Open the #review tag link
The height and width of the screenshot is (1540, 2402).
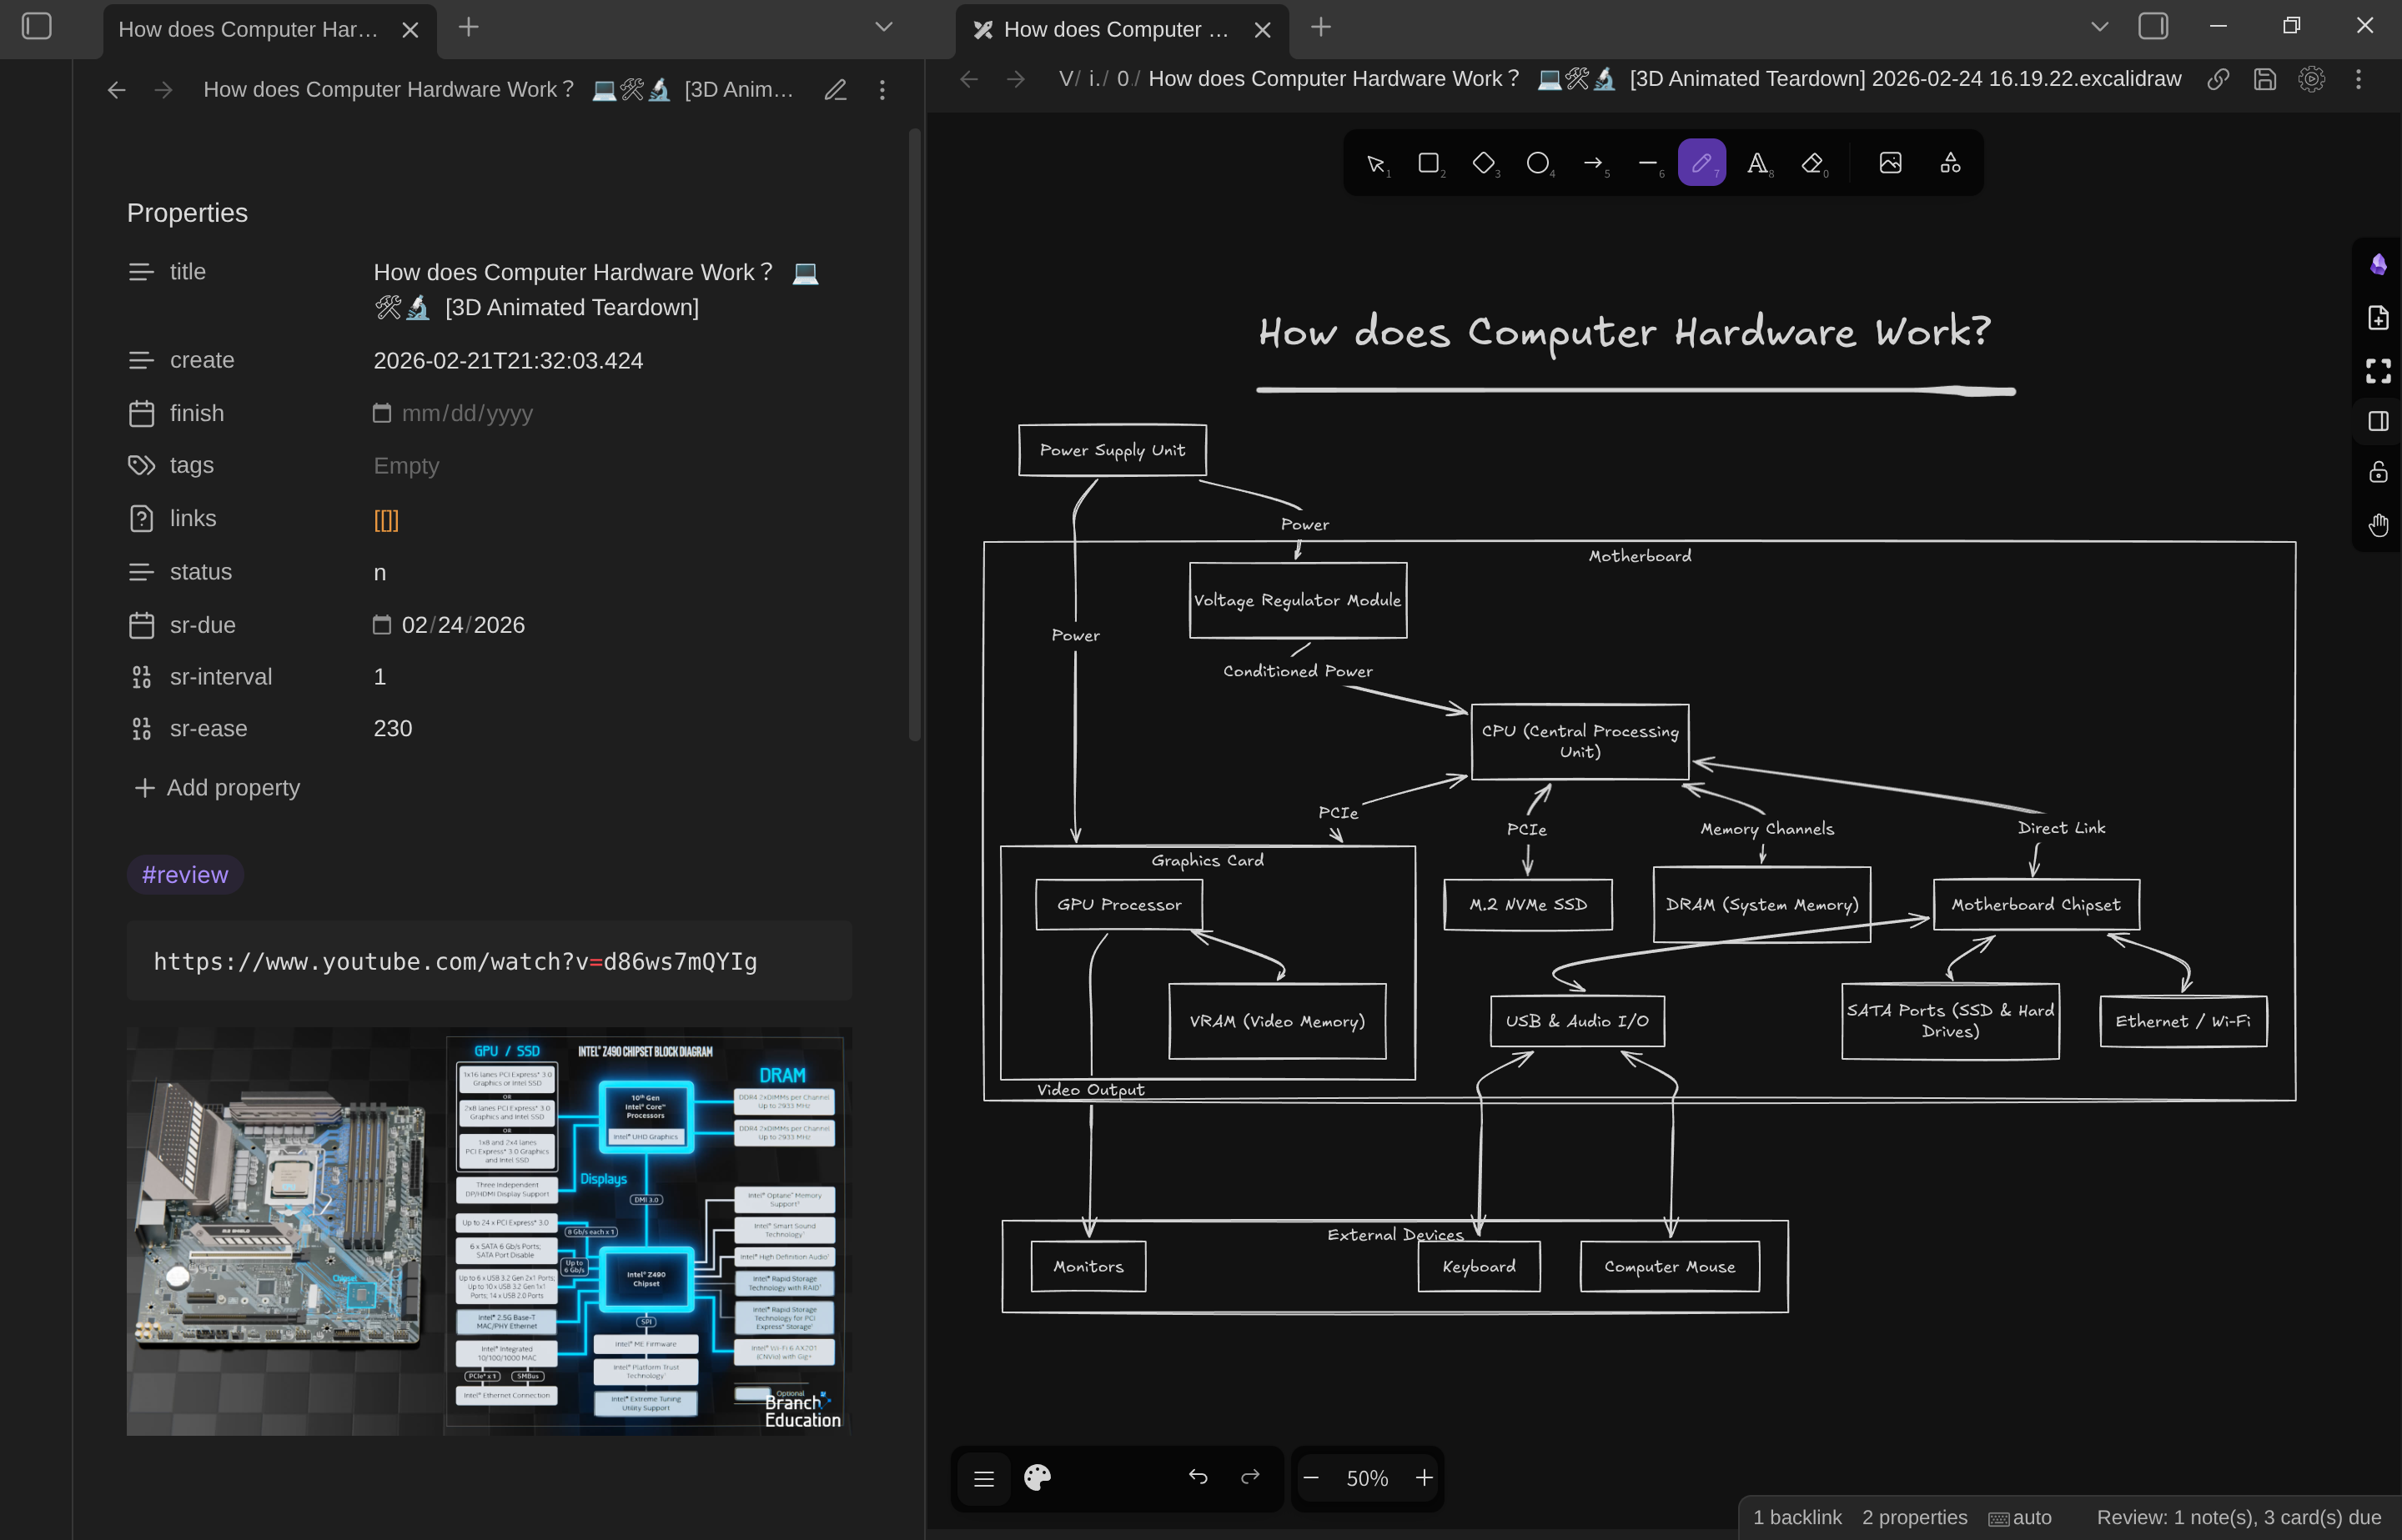coord(185,875)
